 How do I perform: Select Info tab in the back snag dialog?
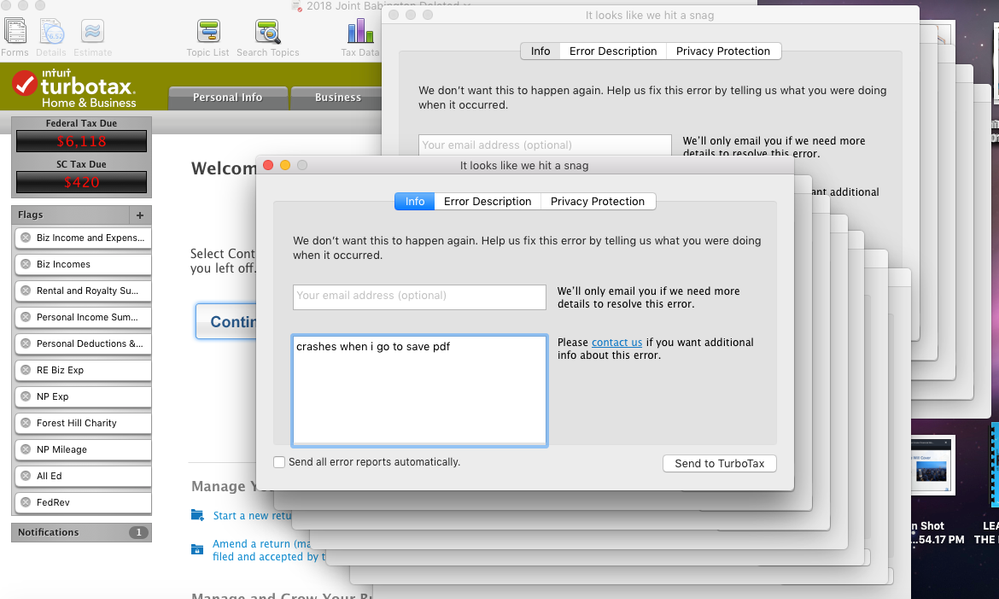[x=540, y=51]
